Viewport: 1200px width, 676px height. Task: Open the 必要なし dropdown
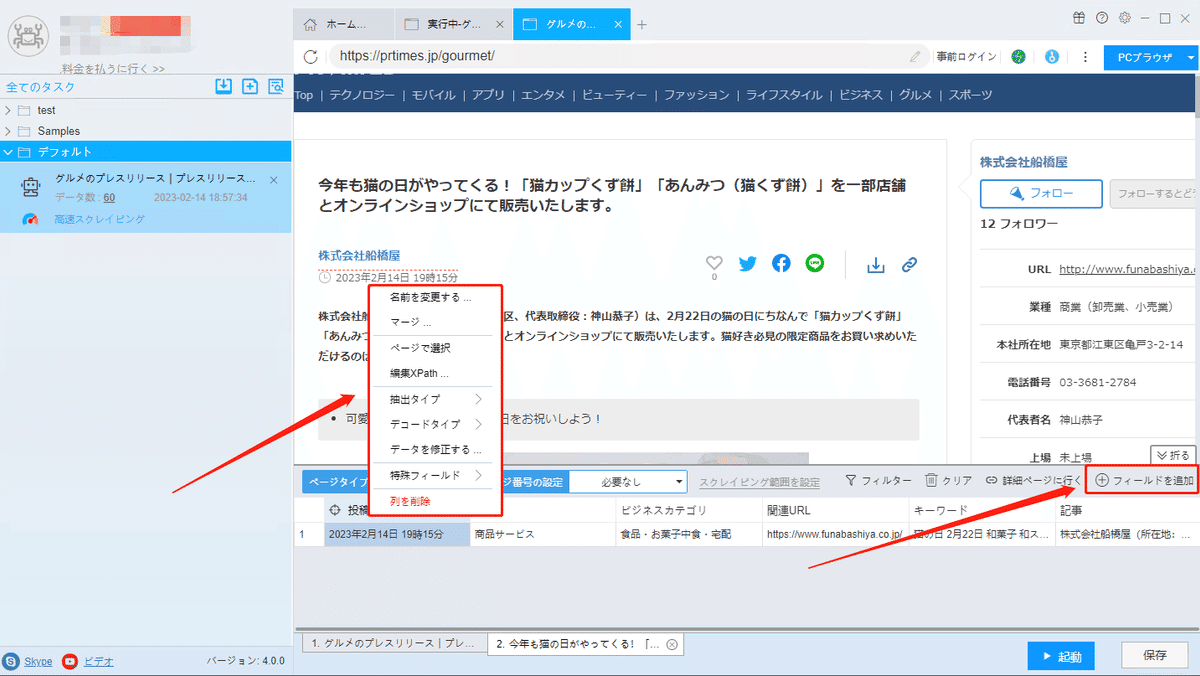coord(628,482)
